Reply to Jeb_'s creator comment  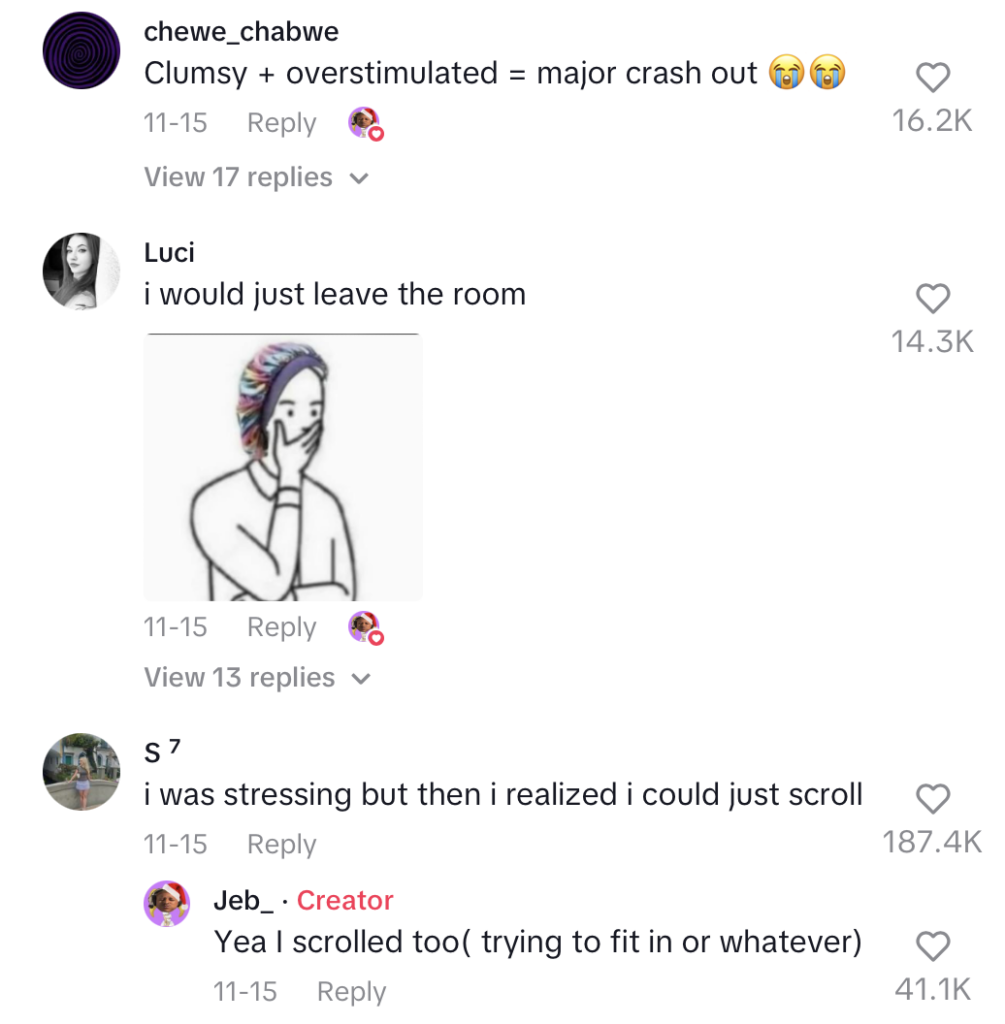351,992
